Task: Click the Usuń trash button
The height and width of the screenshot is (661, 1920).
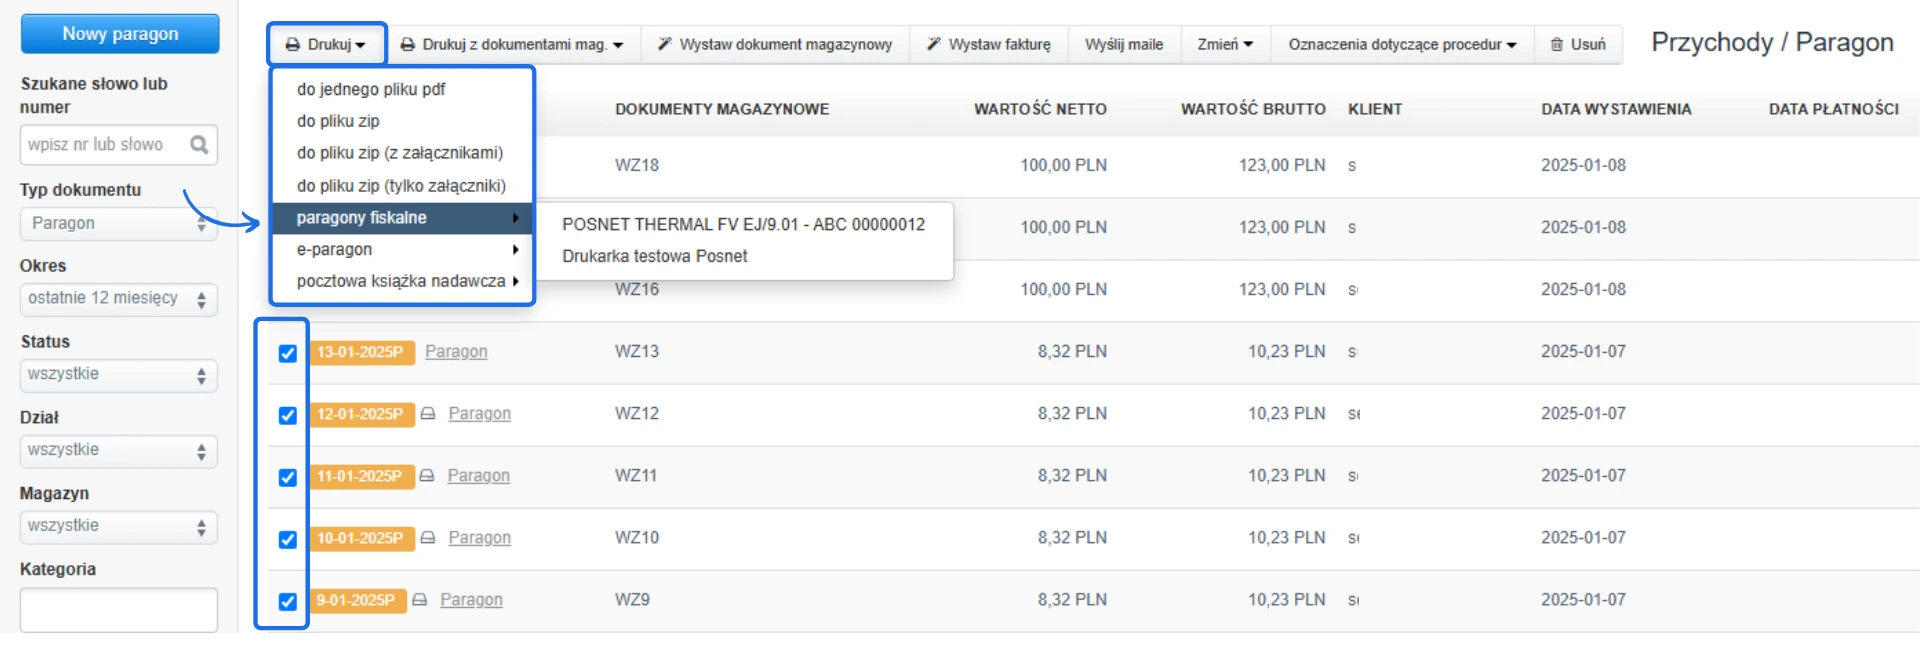Action: pos(1577,44)
